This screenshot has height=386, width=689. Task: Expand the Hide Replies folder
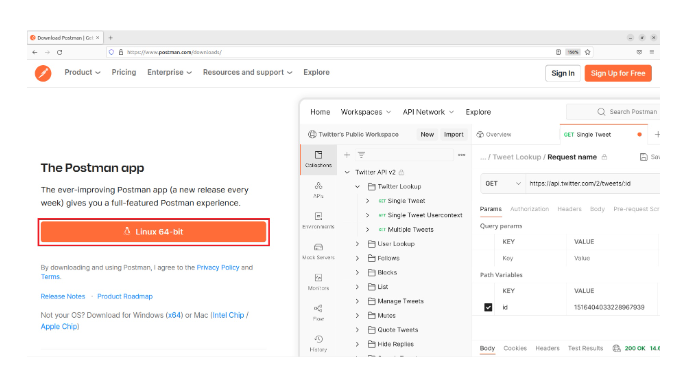[357, 344]
